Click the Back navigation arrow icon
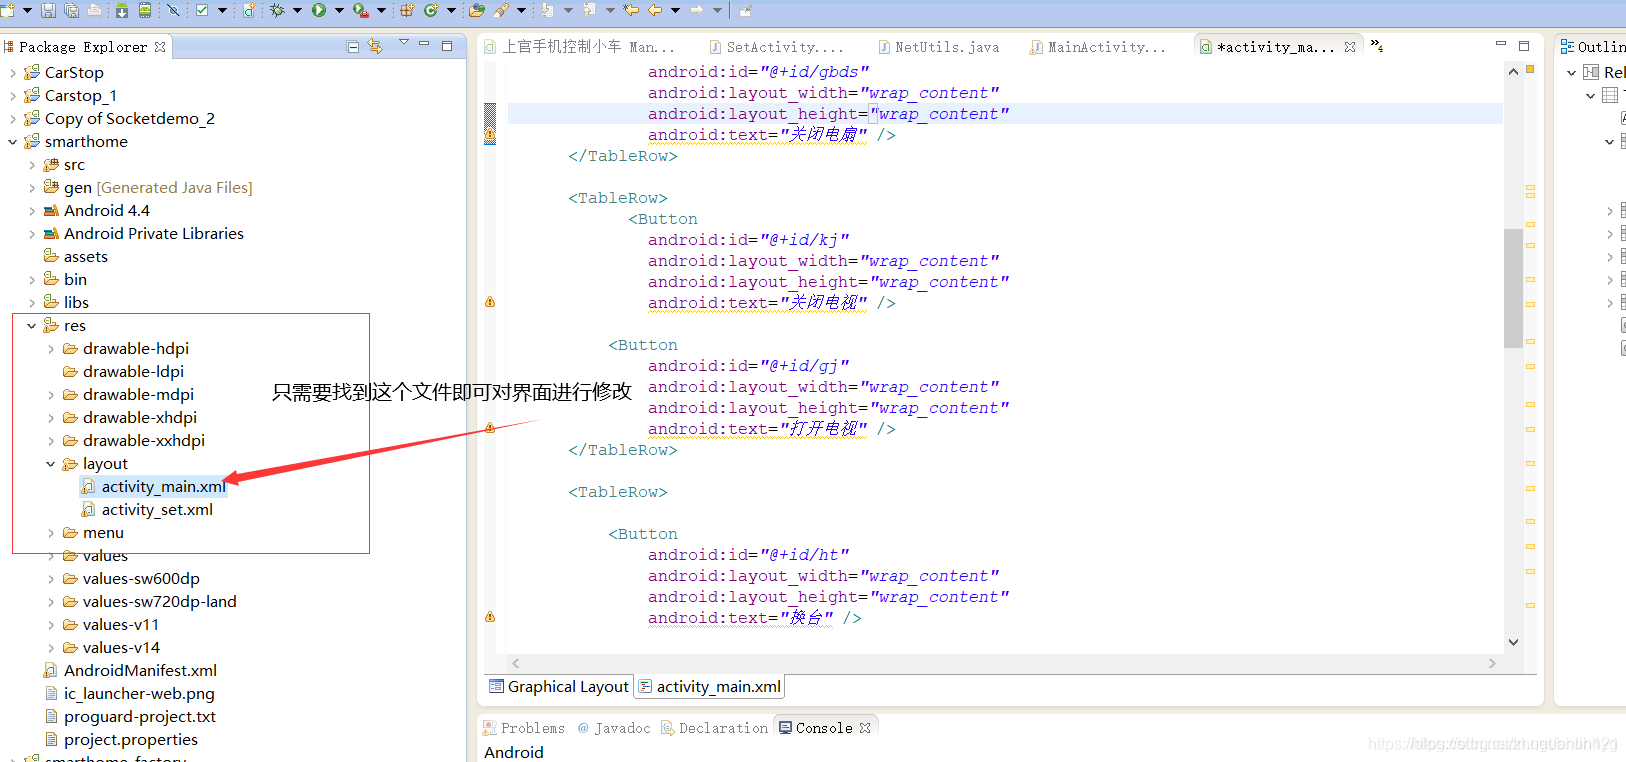The image size is (1626, 762). 655,10
